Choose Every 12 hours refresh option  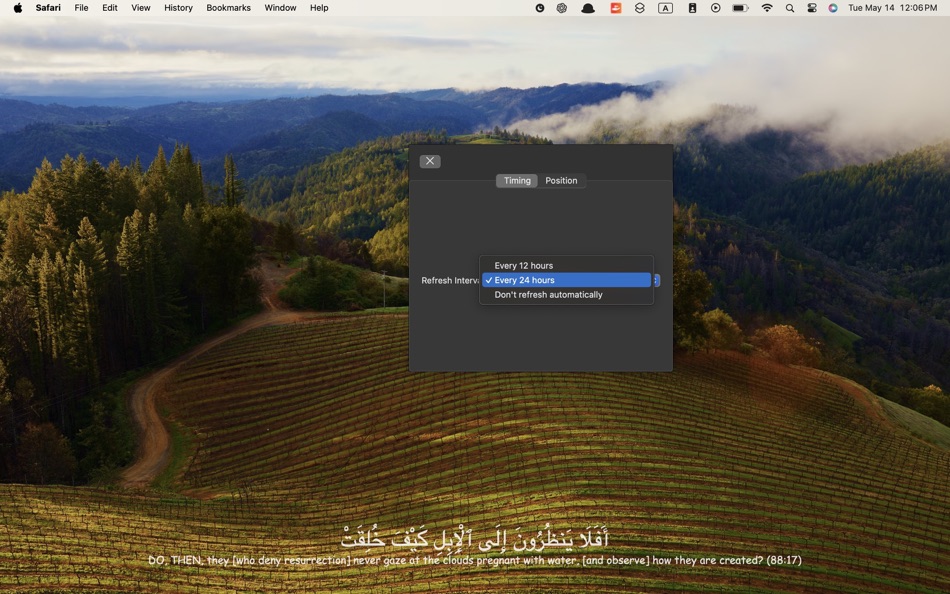coord(566,265)
